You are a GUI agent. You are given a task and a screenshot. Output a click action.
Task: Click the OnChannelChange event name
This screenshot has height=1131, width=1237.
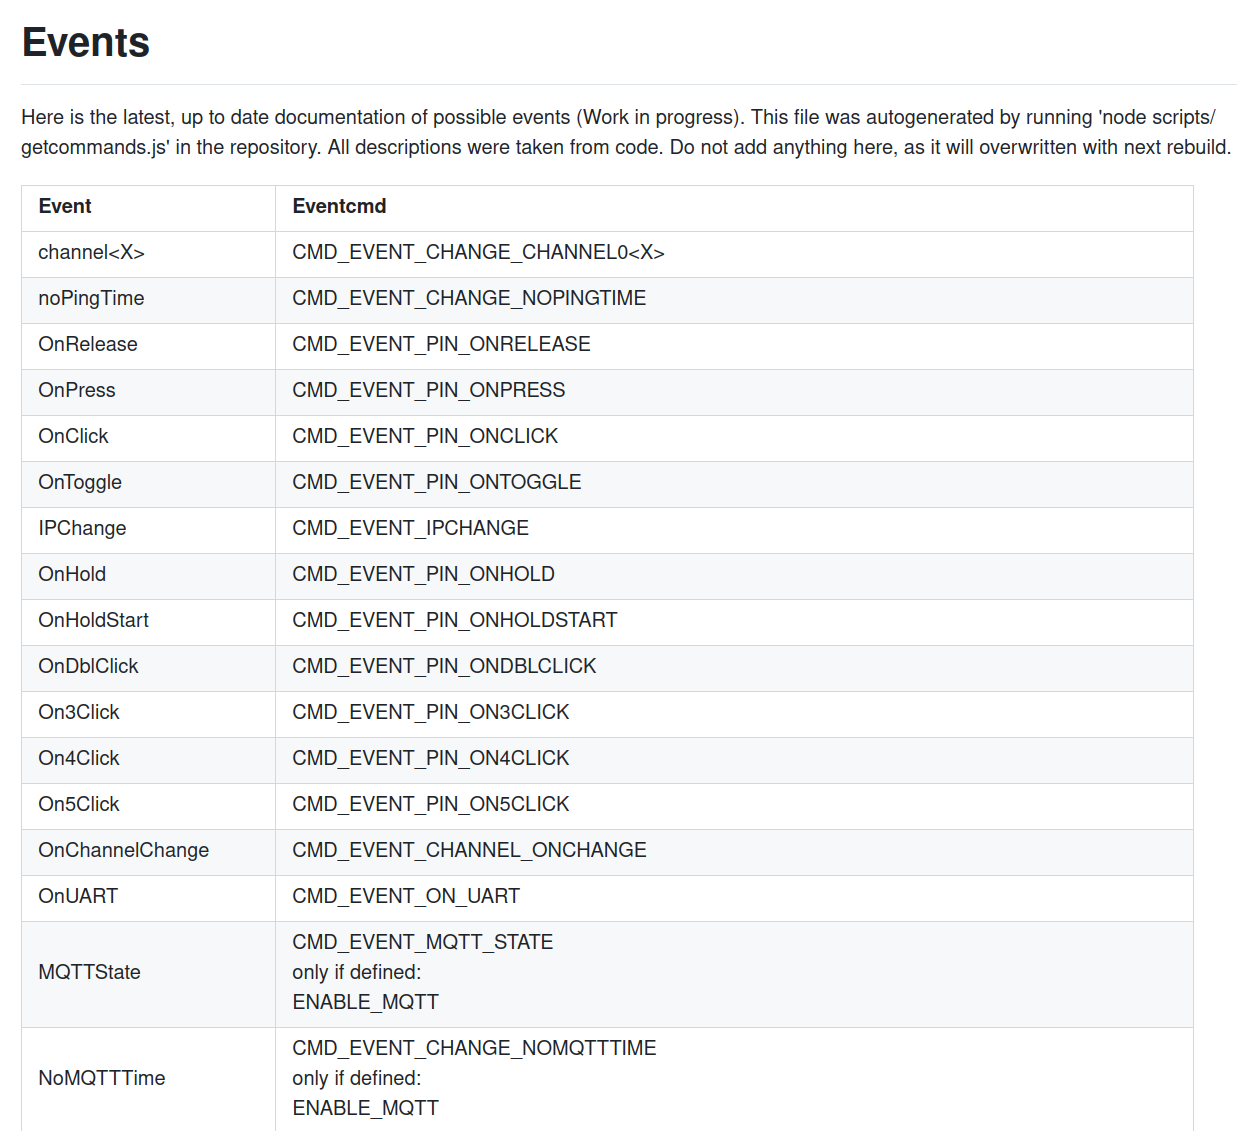124,850
